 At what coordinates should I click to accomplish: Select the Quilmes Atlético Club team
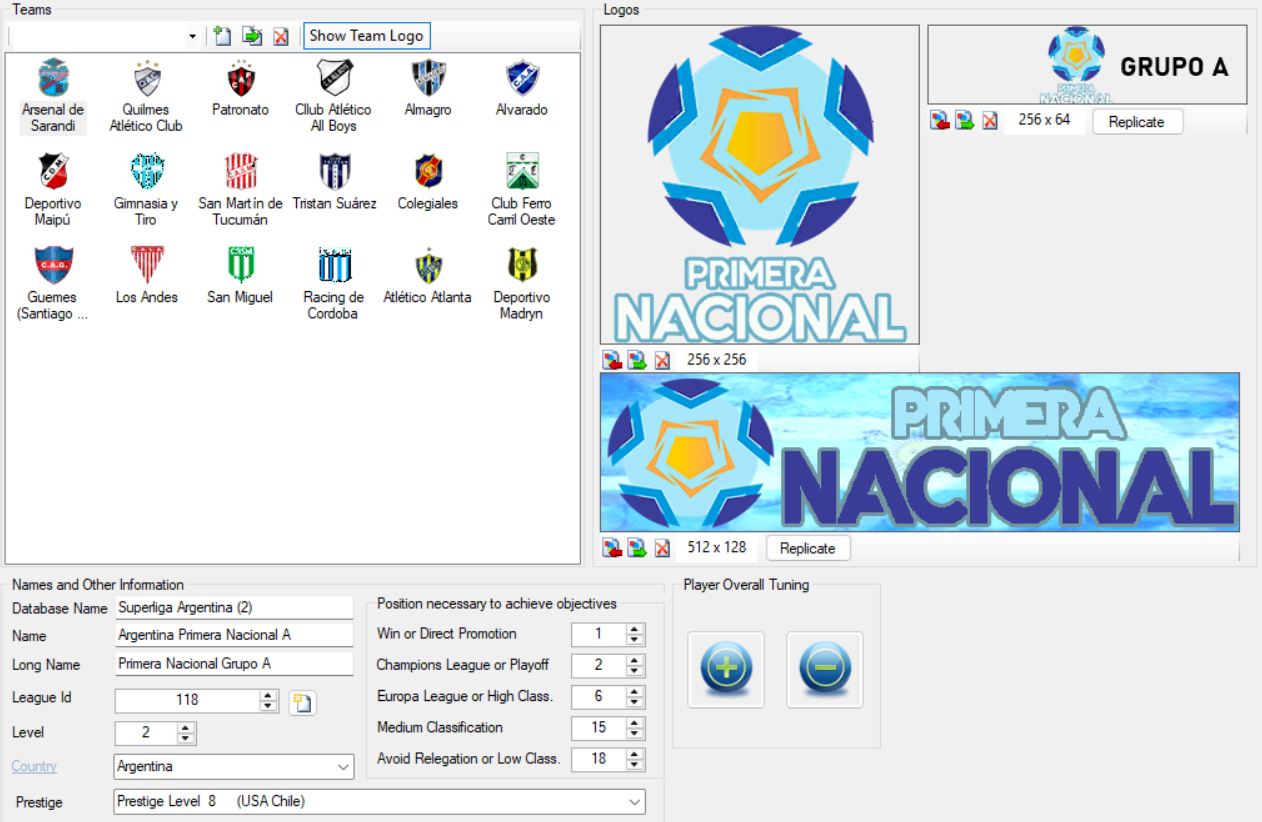(146, 96)
